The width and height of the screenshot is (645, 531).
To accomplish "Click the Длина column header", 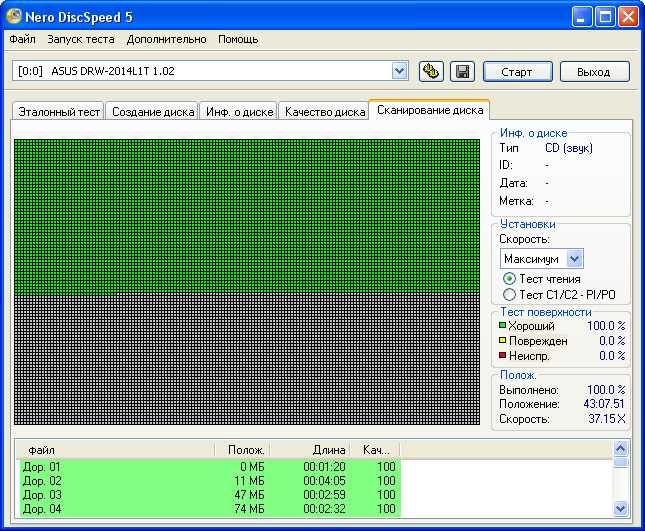I will (x=310, y=450).
